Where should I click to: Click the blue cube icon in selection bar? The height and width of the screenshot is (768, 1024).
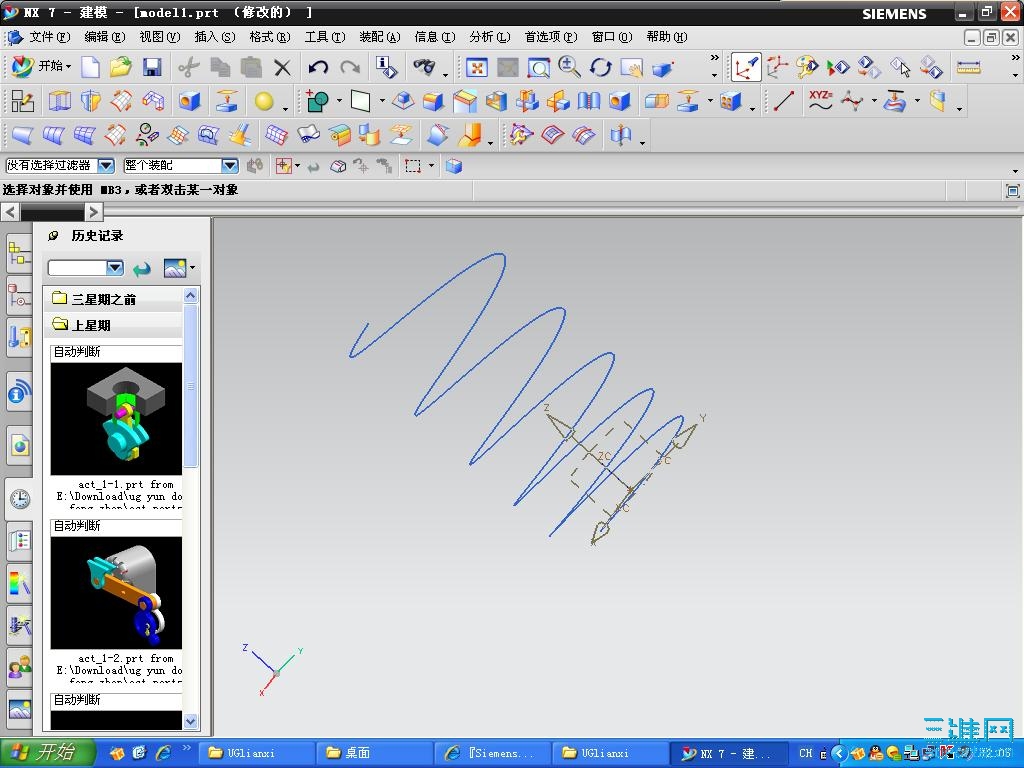454,166
